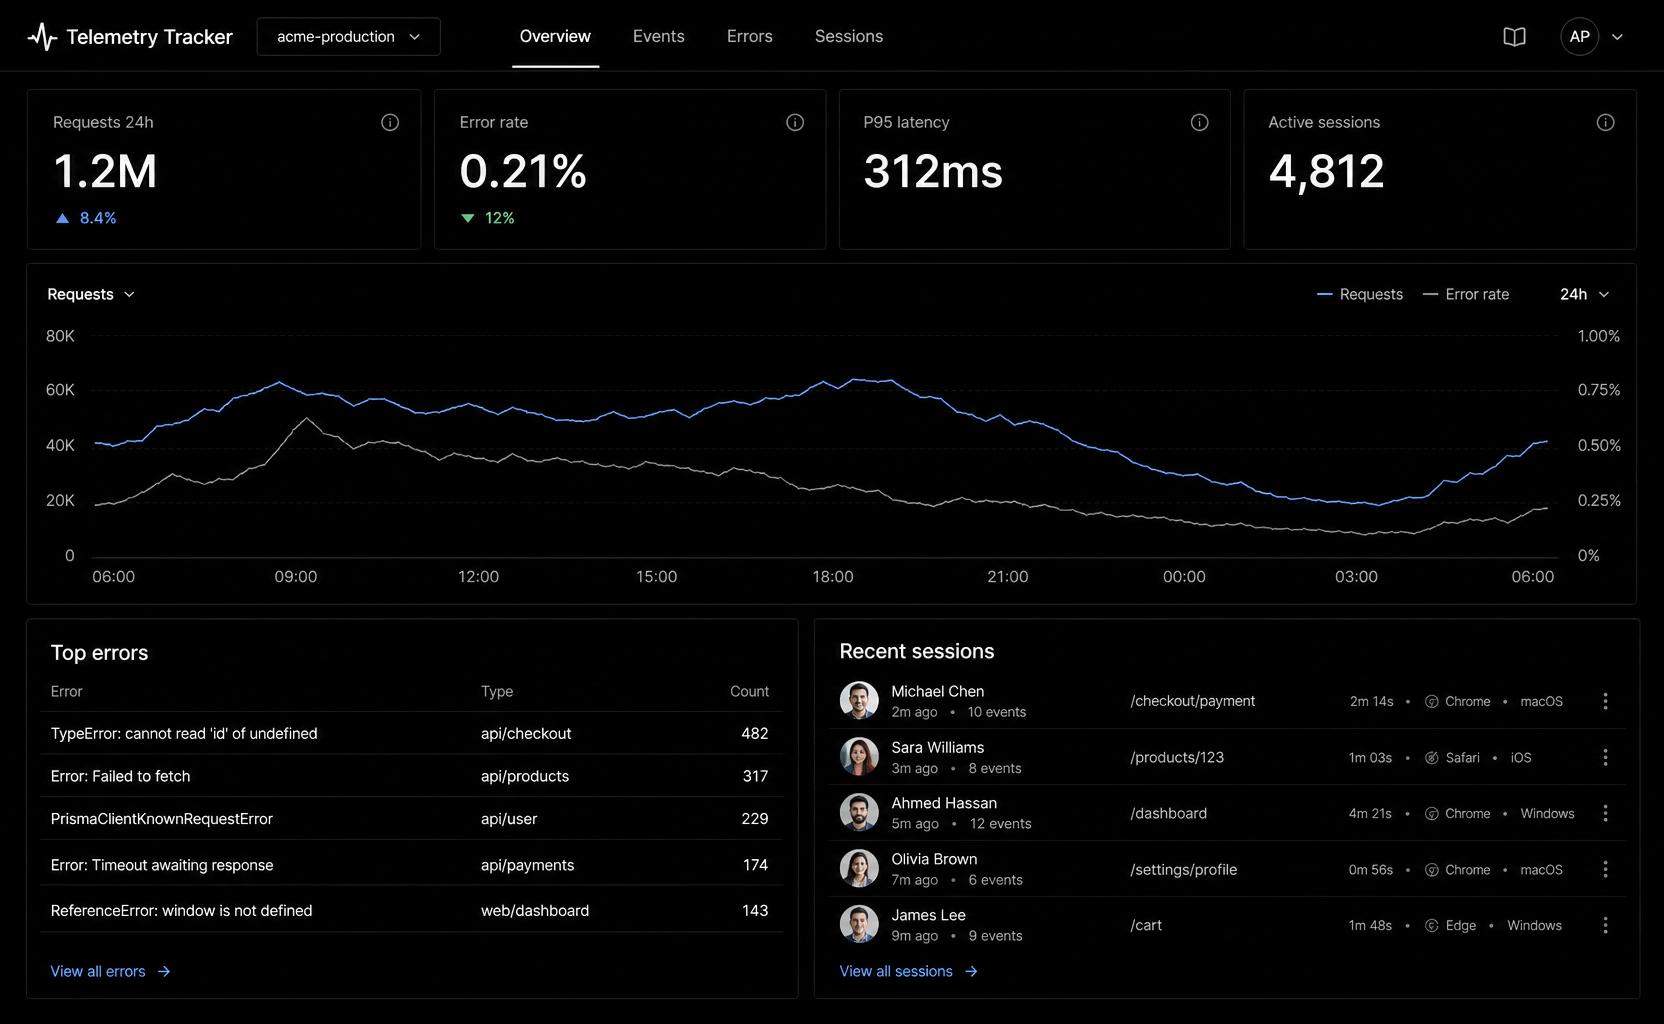Click the api/checkout type cell
The image size is (1664, 1024).
point(526,733)
